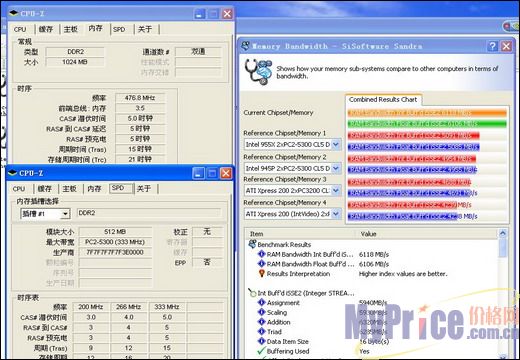Click lower CPU-Z title bar icon

pyautogui.click(x=12, y=173)
